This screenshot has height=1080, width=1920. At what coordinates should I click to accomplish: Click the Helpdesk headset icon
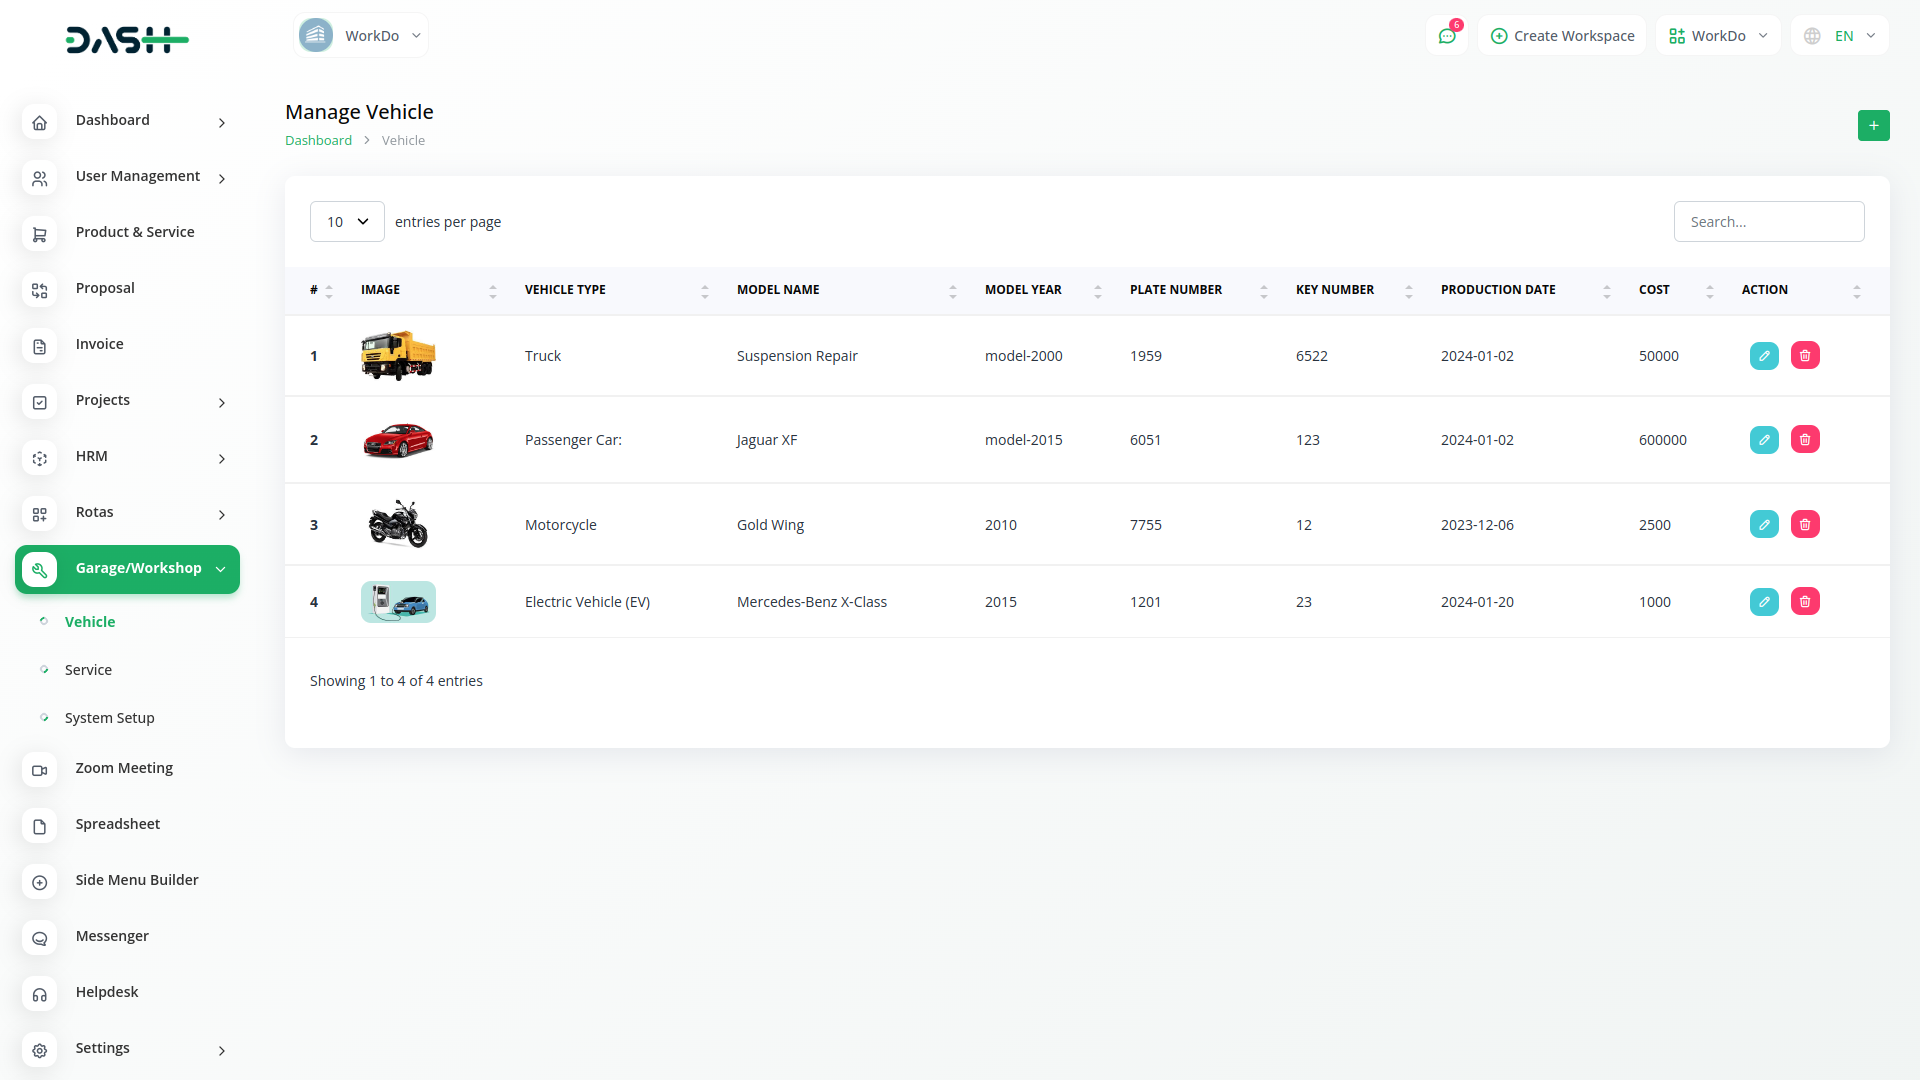[x=40, y=994]
